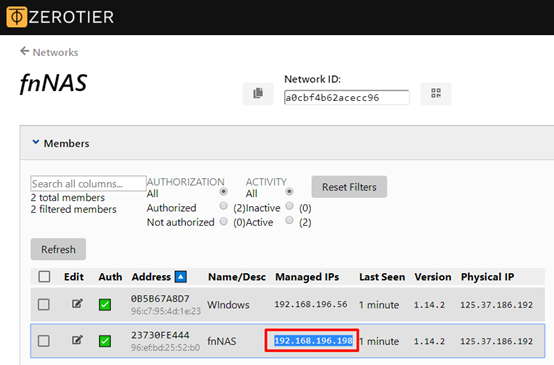Collapse the Members section chevron
This screenshot has height=365, width=554.
[x=36, y=142]
